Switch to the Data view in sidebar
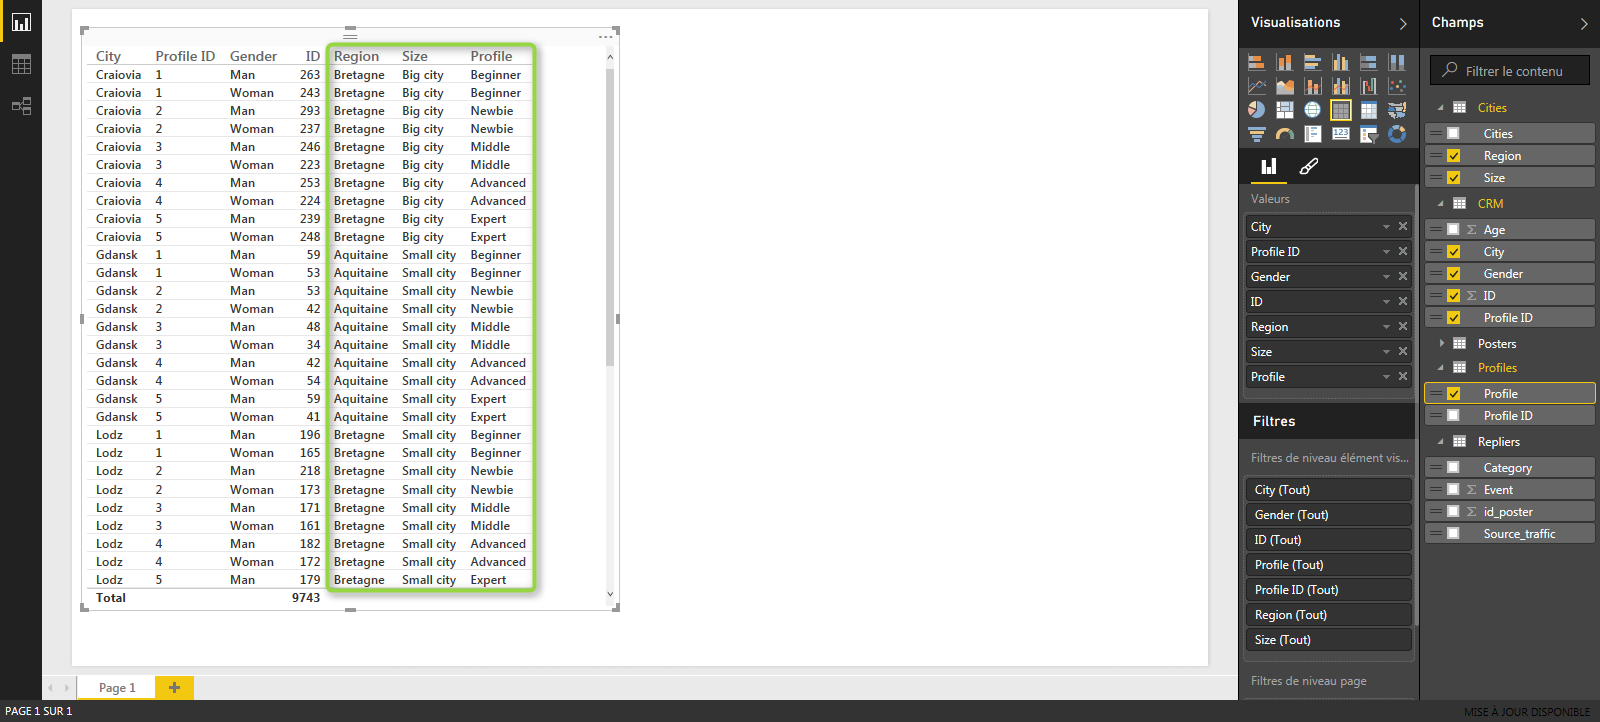Viewport: 1600px width, 722px height. pos(21,64)
